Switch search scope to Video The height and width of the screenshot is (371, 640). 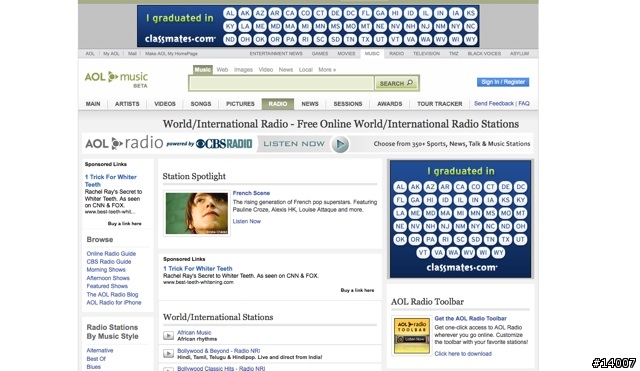(266, 70)
